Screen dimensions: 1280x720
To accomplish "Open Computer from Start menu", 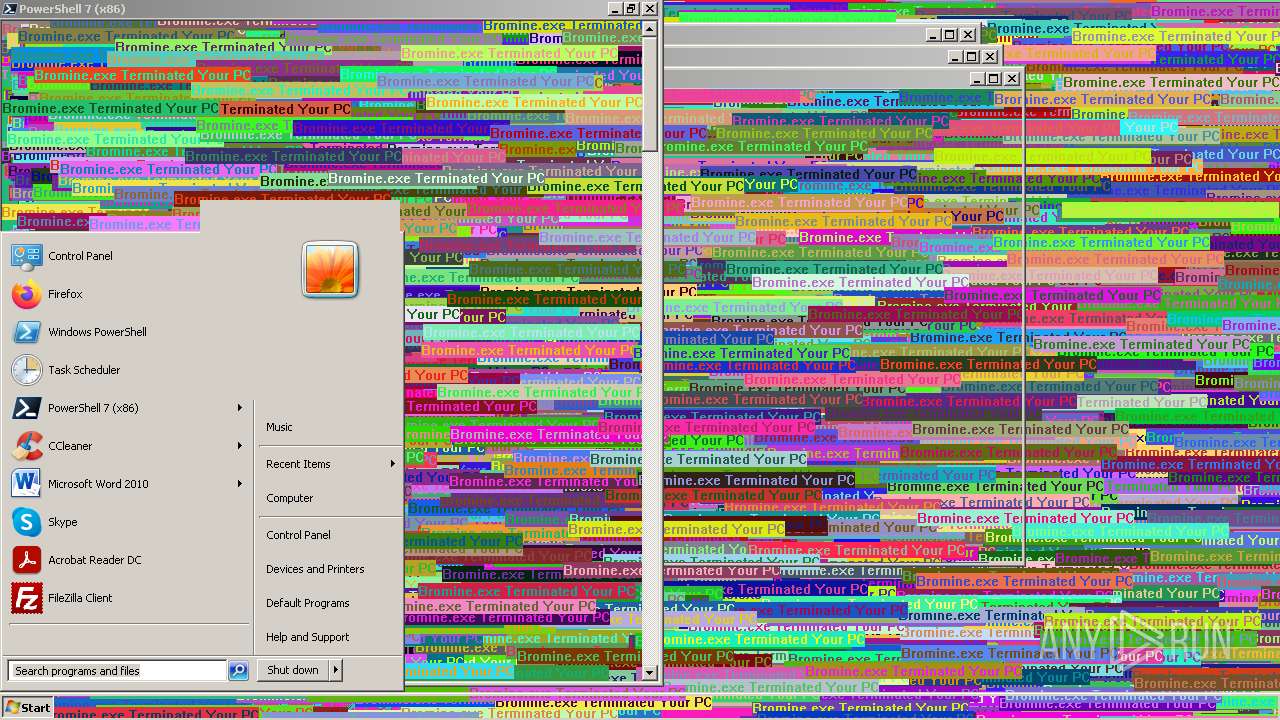I will click(x=290, y=498).
